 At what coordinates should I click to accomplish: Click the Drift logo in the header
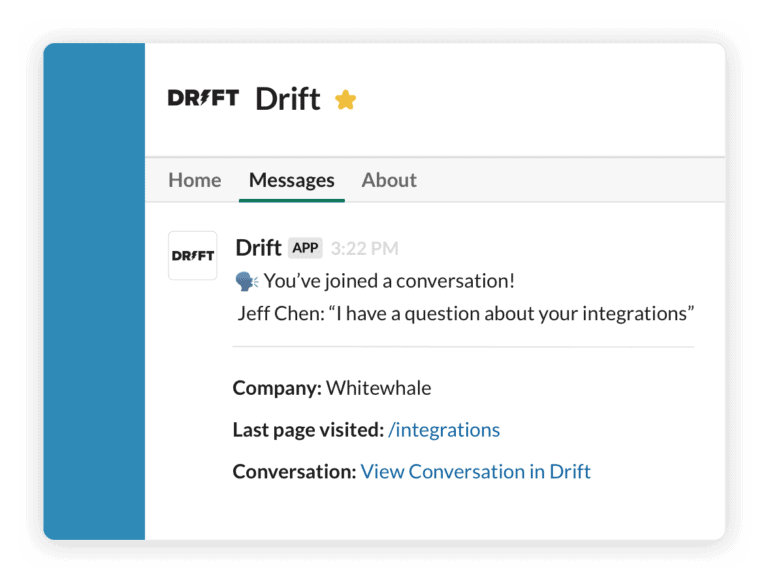click(x=203, y=98)
